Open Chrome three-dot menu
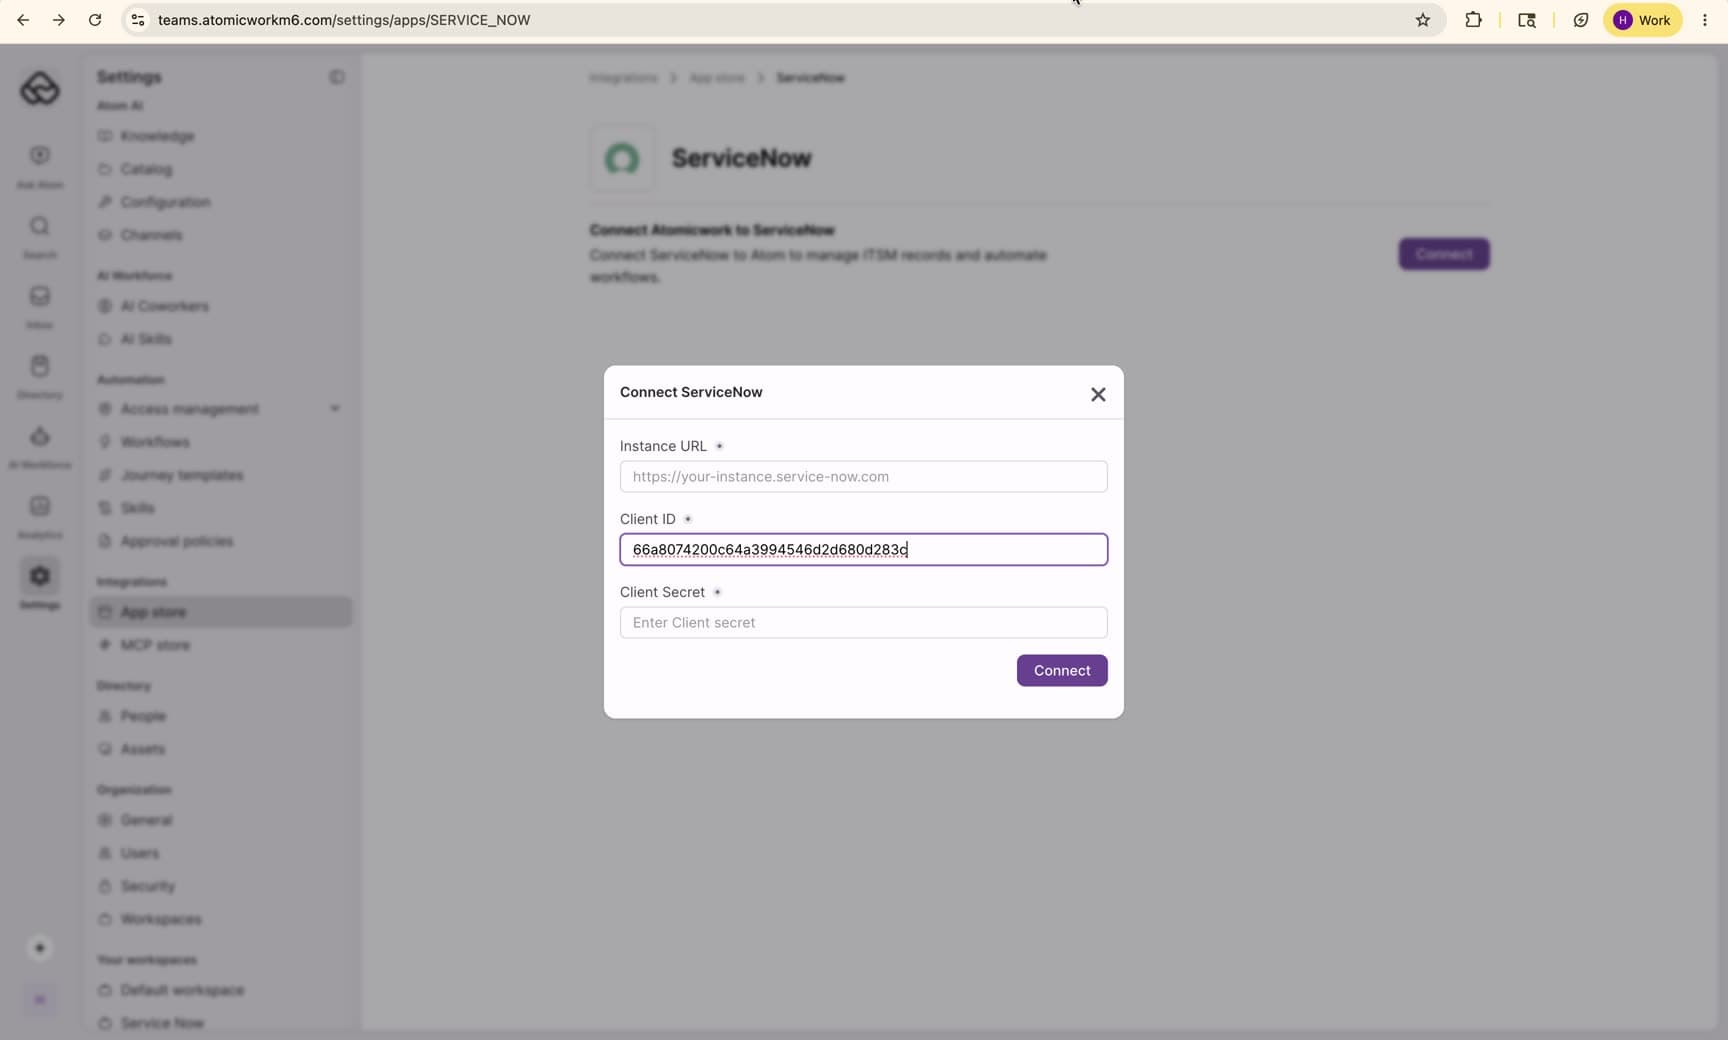 (1705, 20)
